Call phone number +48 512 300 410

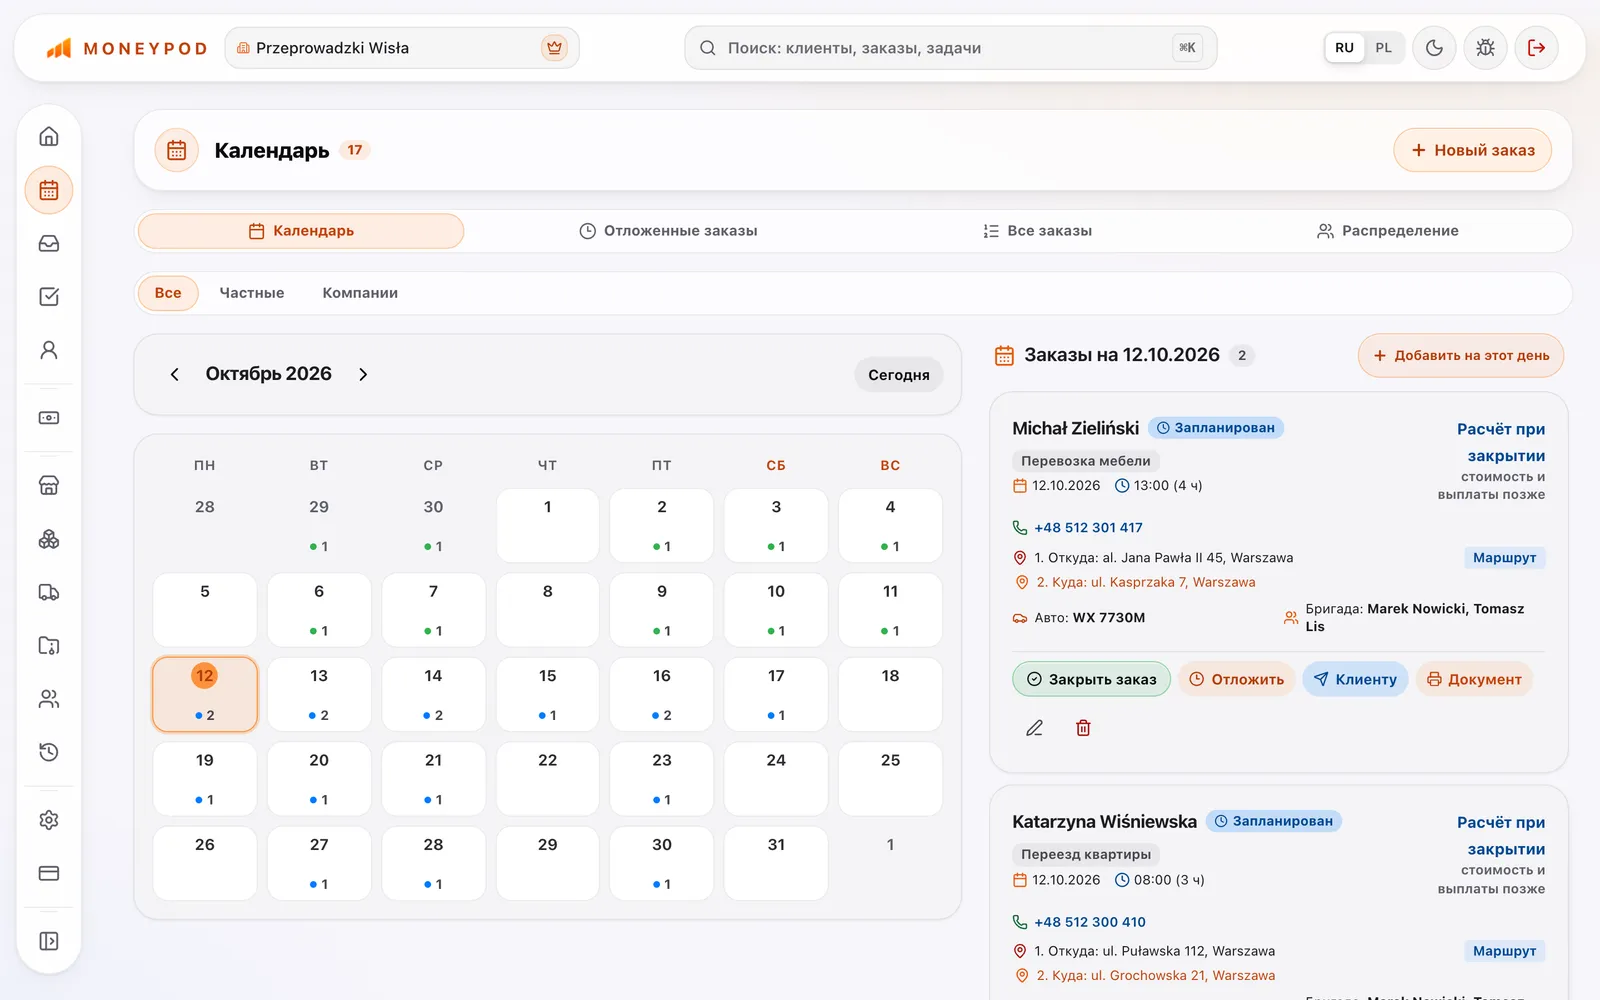point(1090,922)
